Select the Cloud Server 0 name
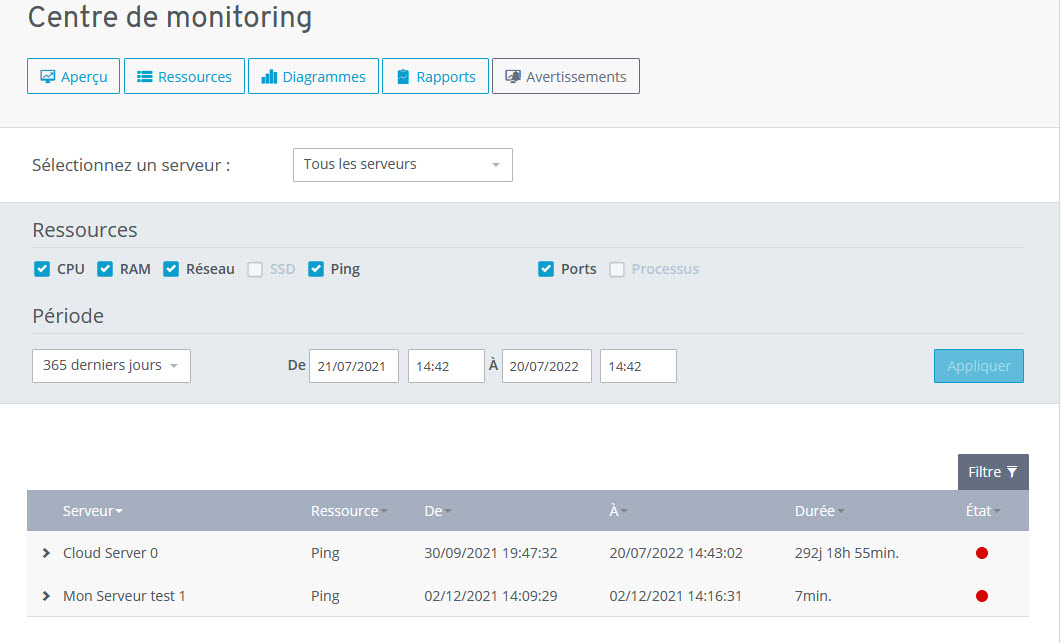Screen dimensions: 1061x643 110,553
